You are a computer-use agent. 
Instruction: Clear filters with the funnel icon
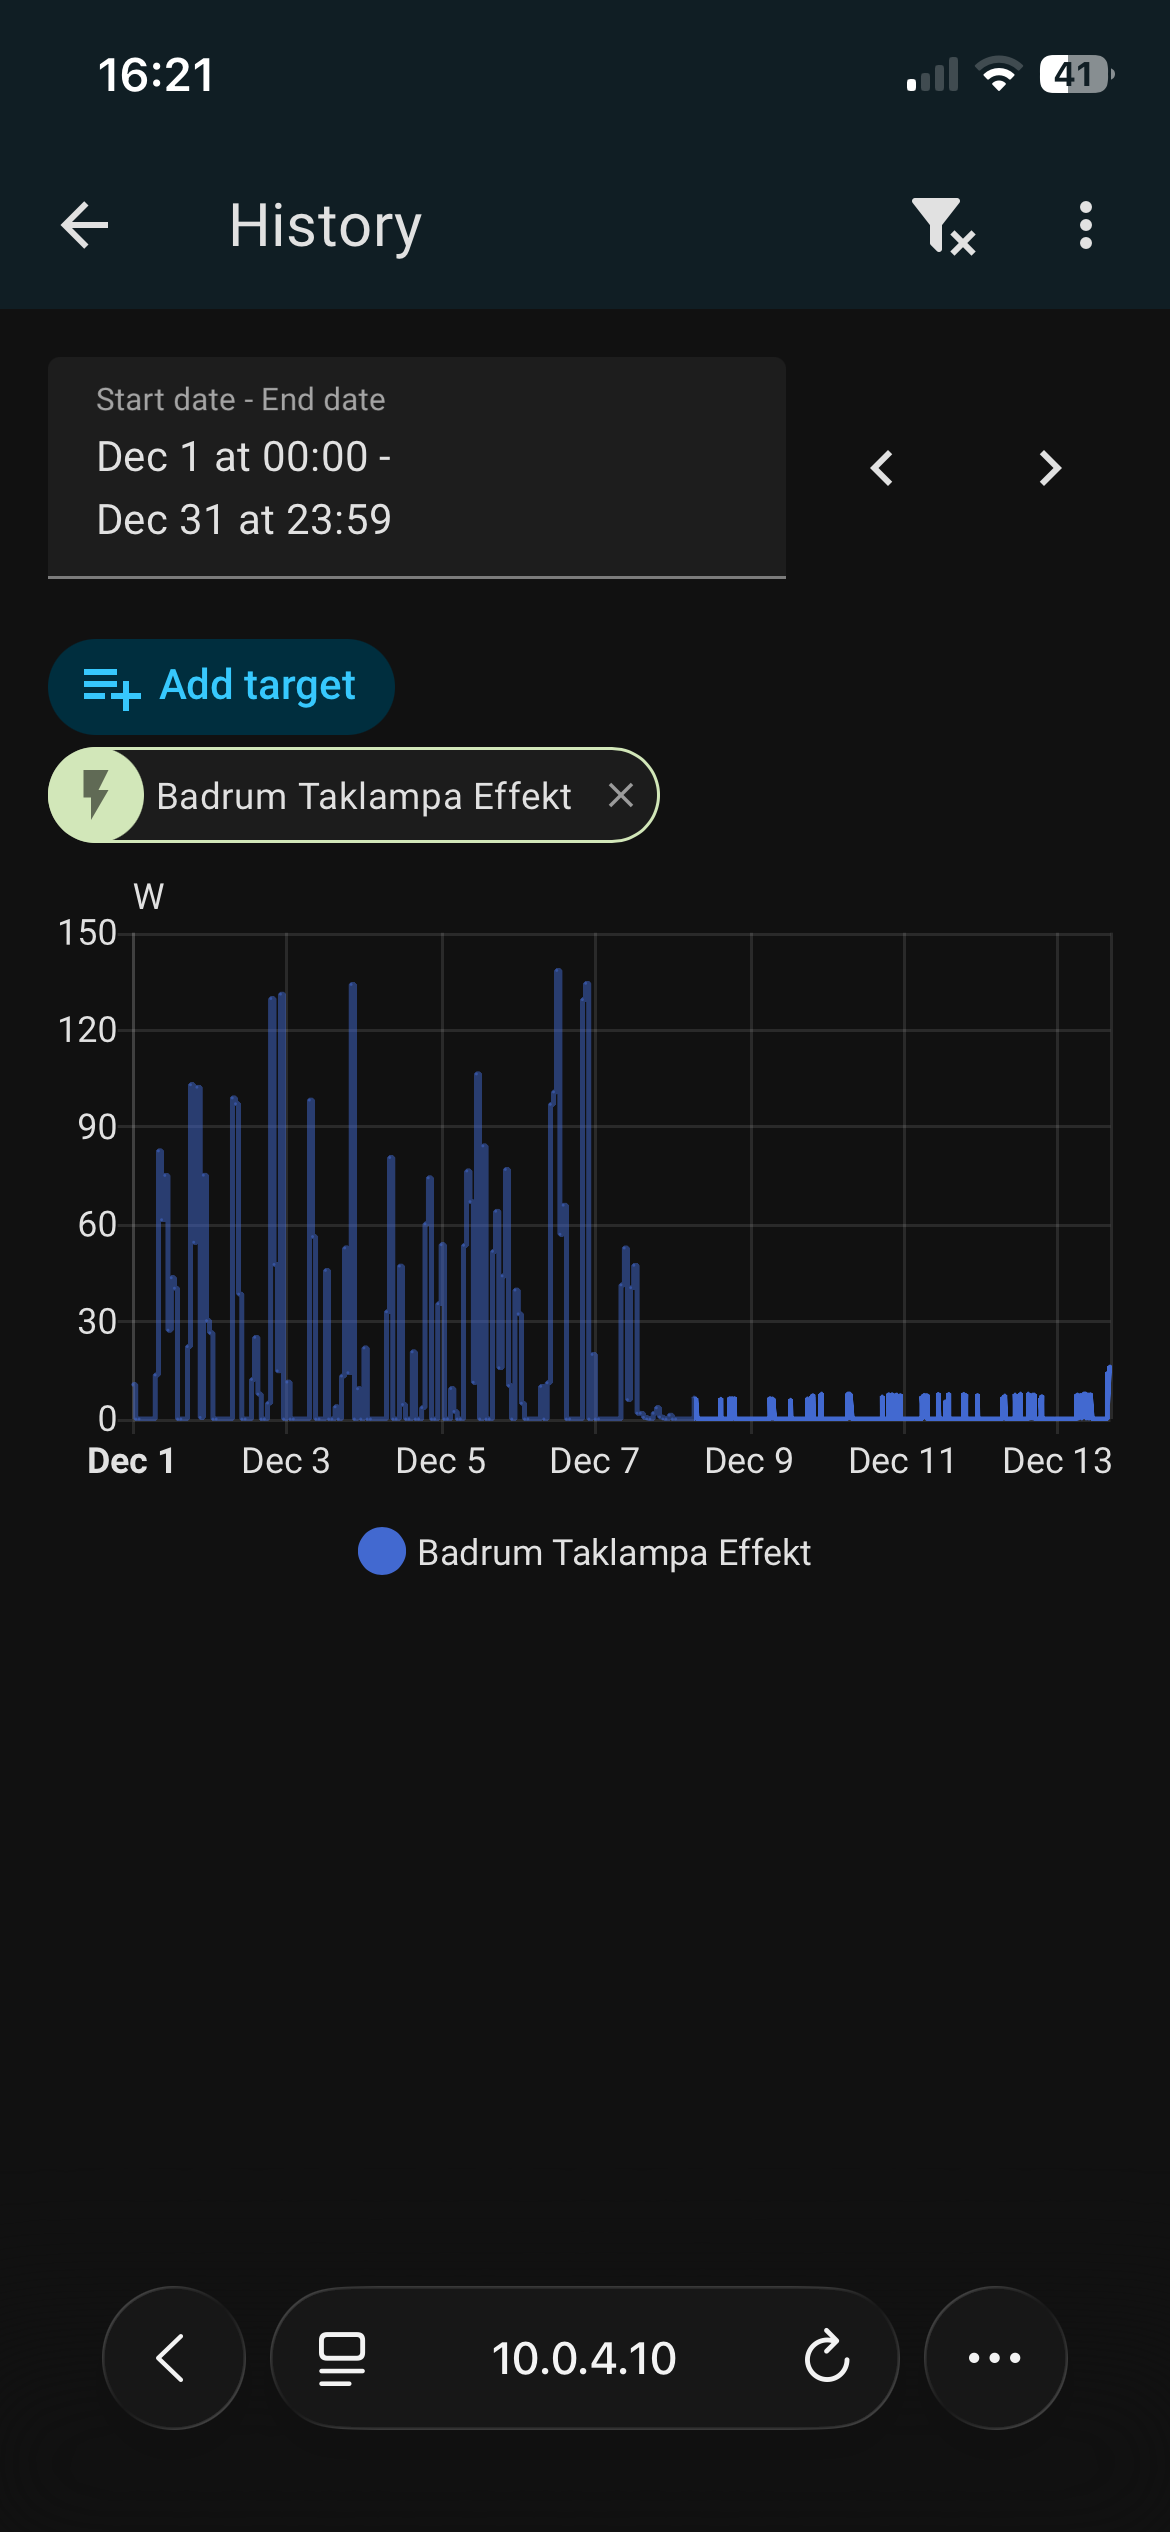click(943, 226)
